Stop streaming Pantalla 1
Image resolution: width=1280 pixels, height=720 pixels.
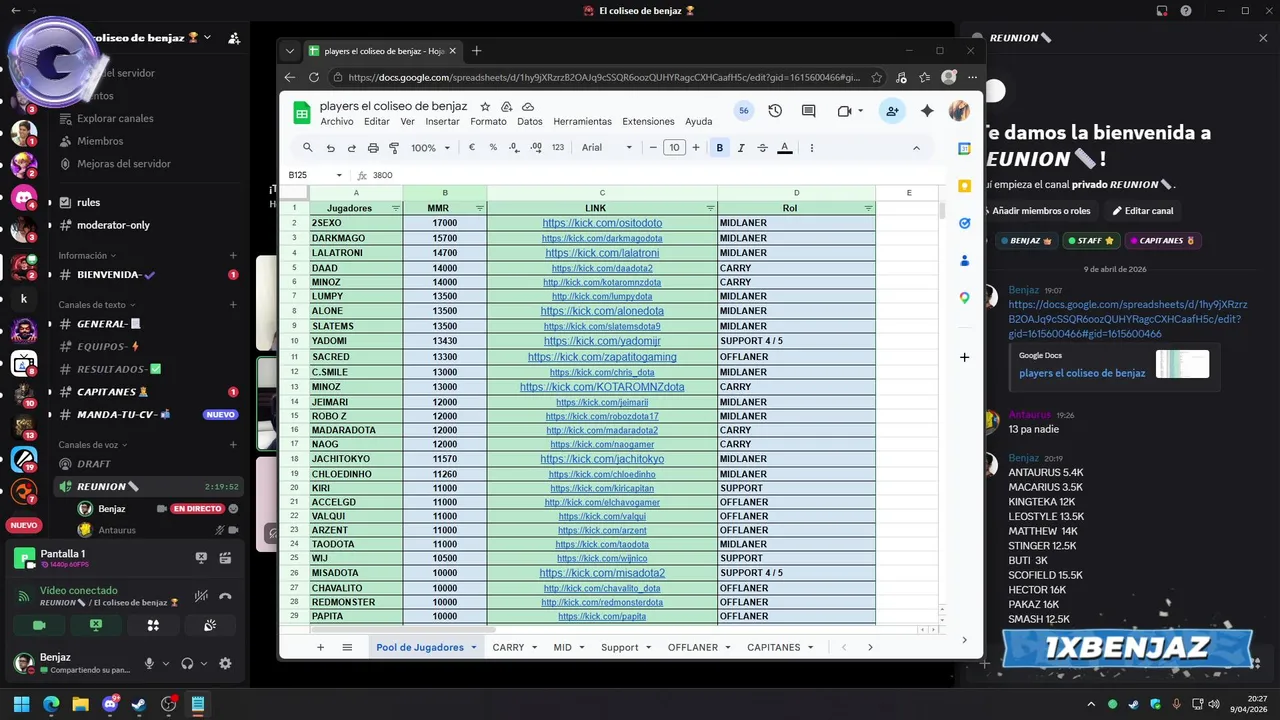(x=201, y=558)
